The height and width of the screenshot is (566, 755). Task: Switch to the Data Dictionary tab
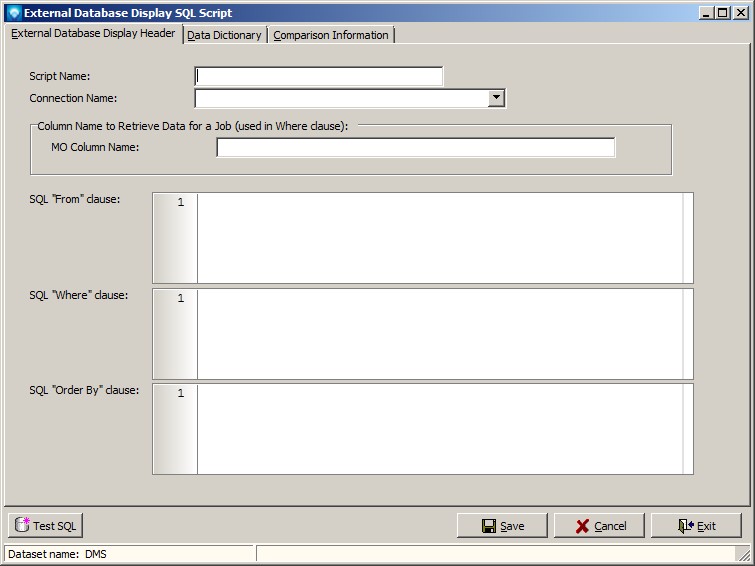[224, 35]
